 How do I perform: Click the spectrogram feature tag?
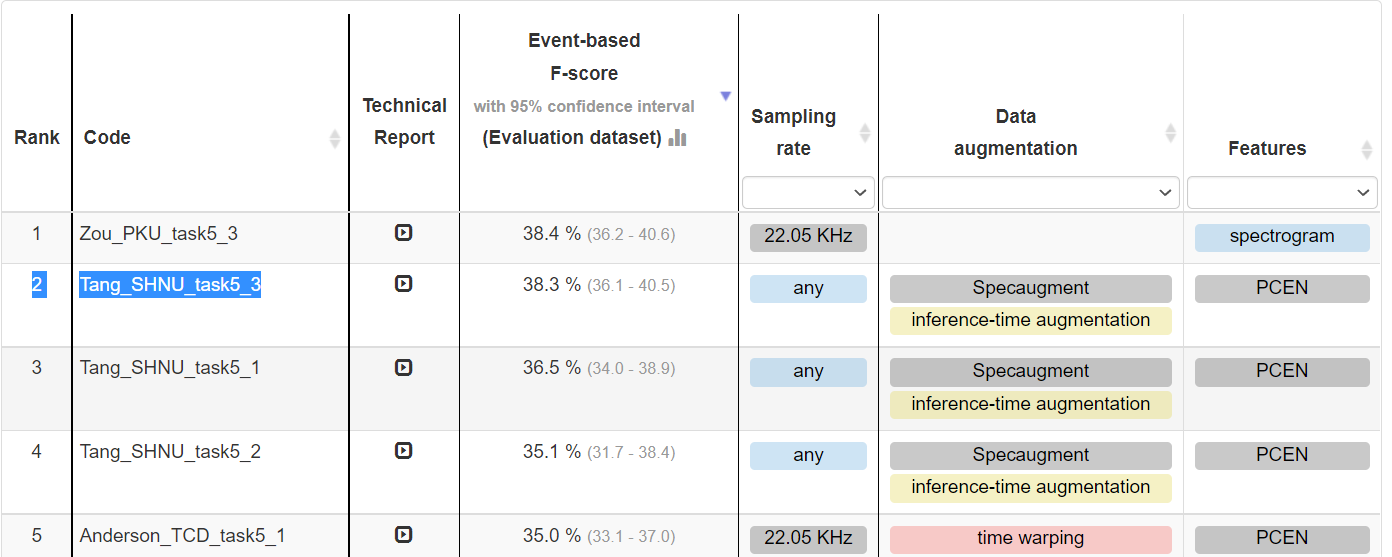point(1282,237)
